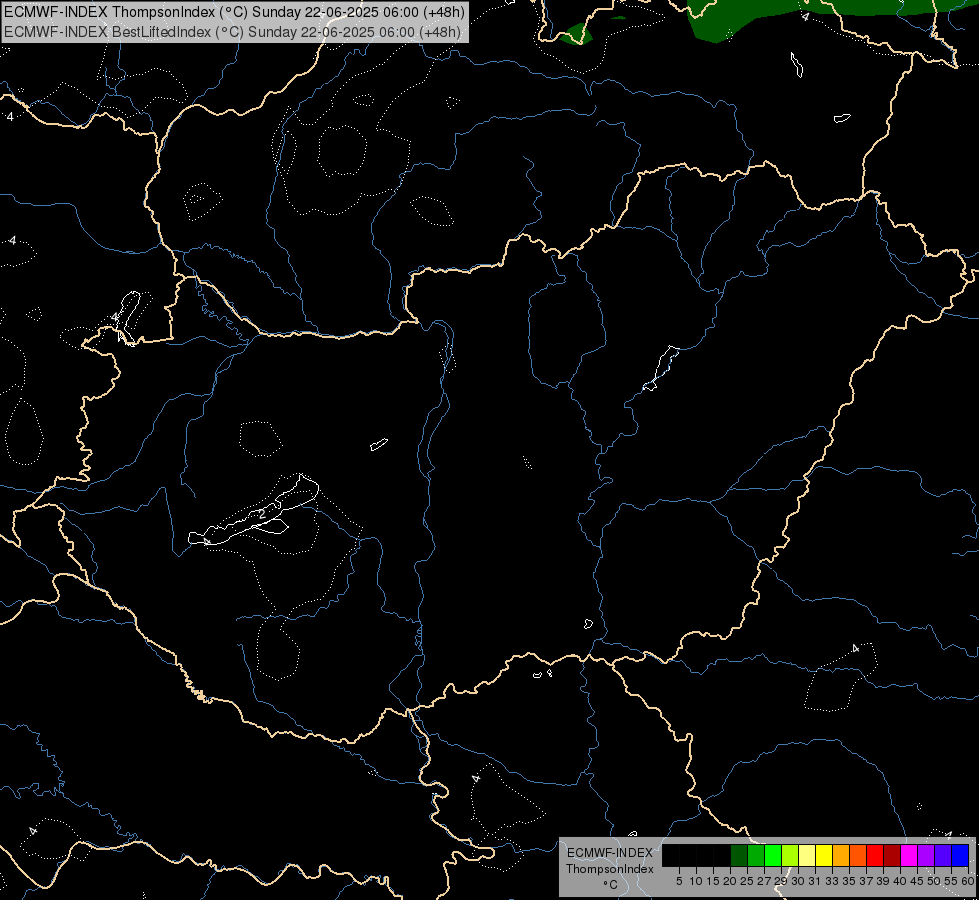Select the bright green 27–29 legend swatch
This screenshot has width=979, height=900.
pos(773,856)
